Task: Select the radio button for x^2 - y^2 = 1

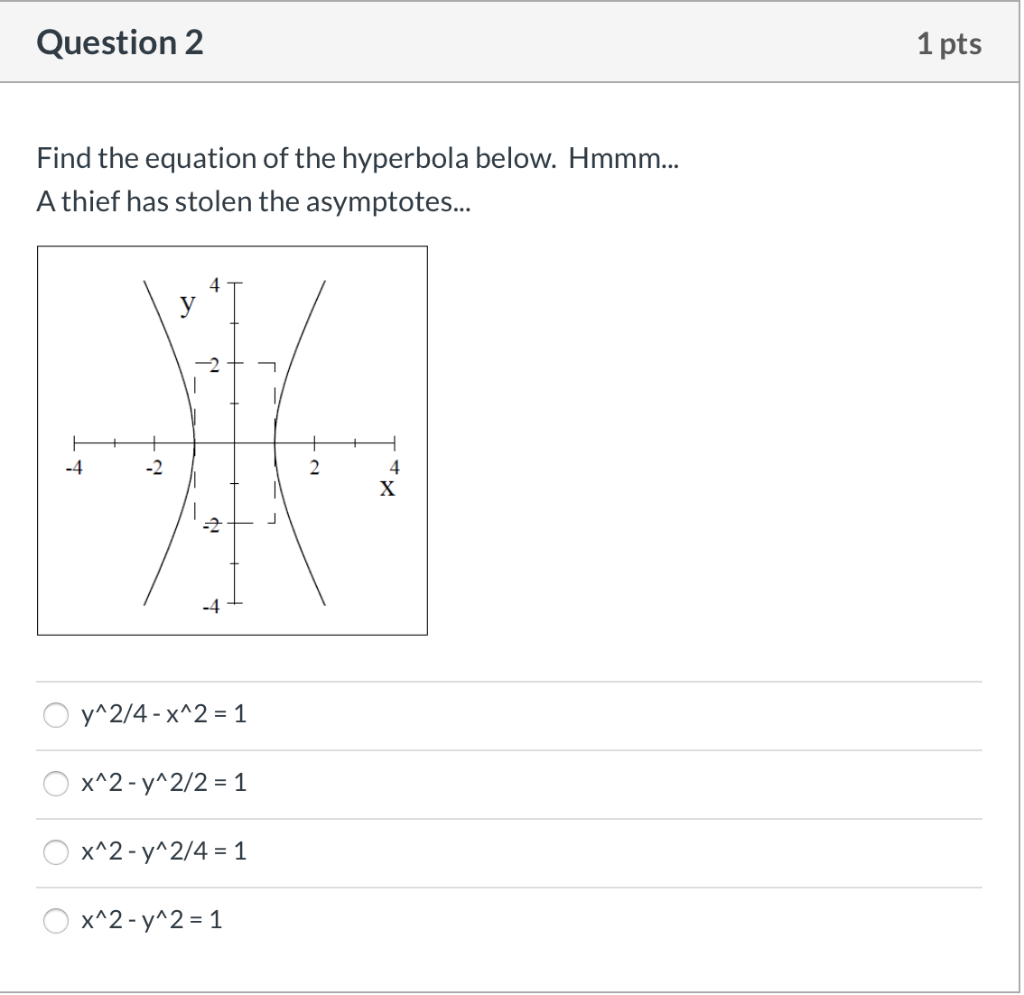Action: [55, 920]
